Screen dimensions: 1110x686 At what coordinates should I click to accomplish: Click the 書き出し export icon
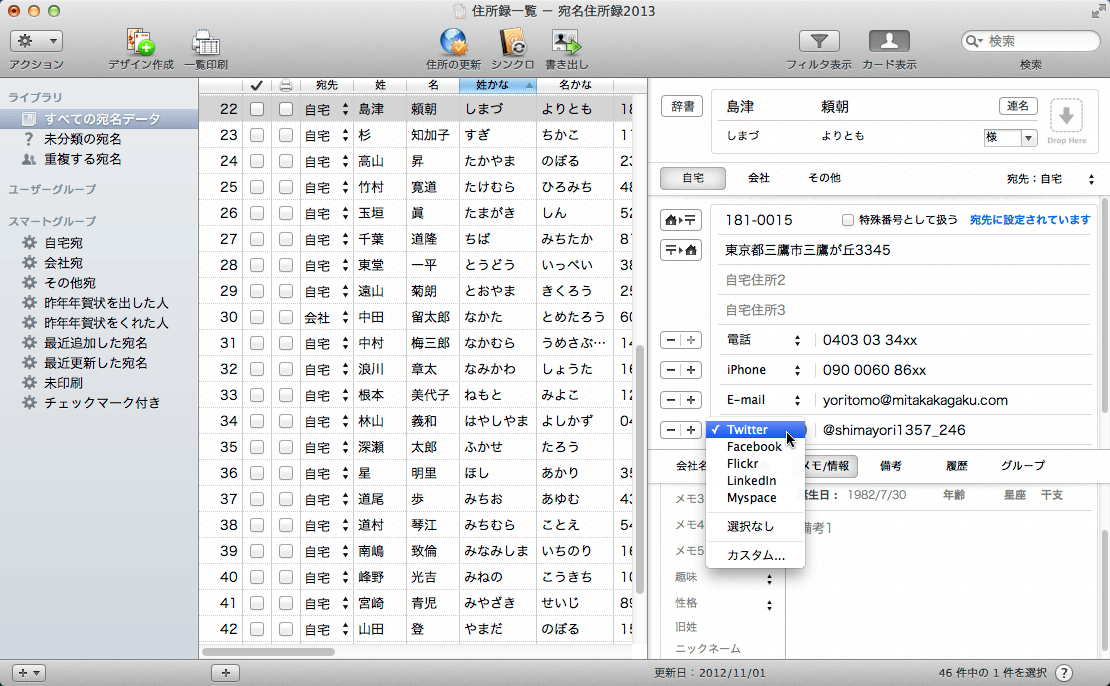(566, 42)
